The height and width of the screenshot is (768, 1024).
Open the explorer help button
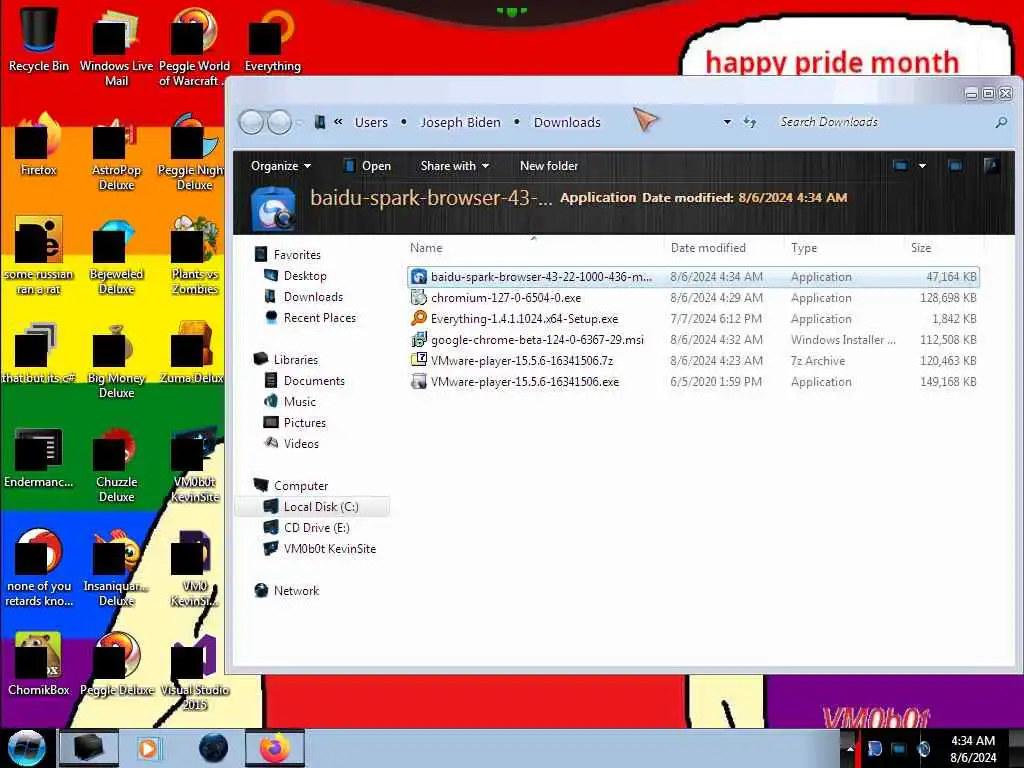991,166
